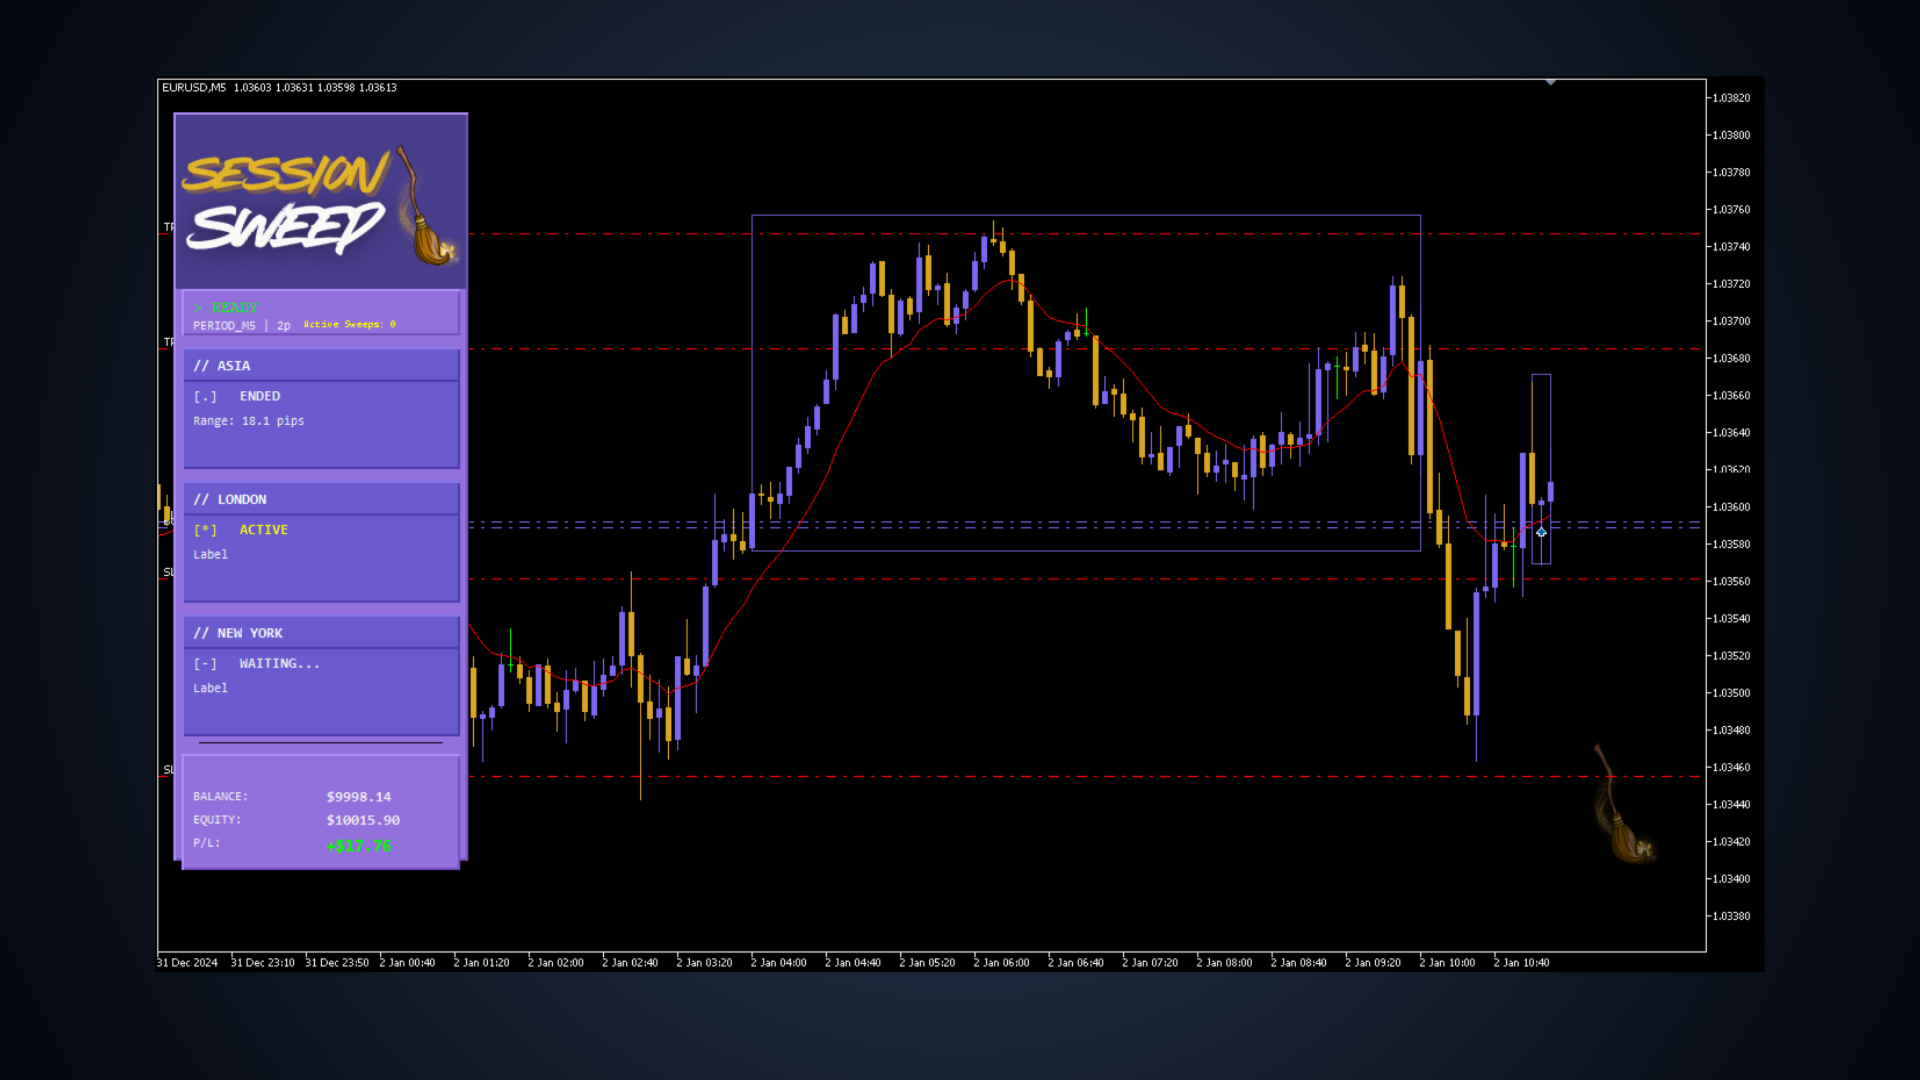
Task: Click the // NEW YORK section header
Action: [x=238, y=634]
